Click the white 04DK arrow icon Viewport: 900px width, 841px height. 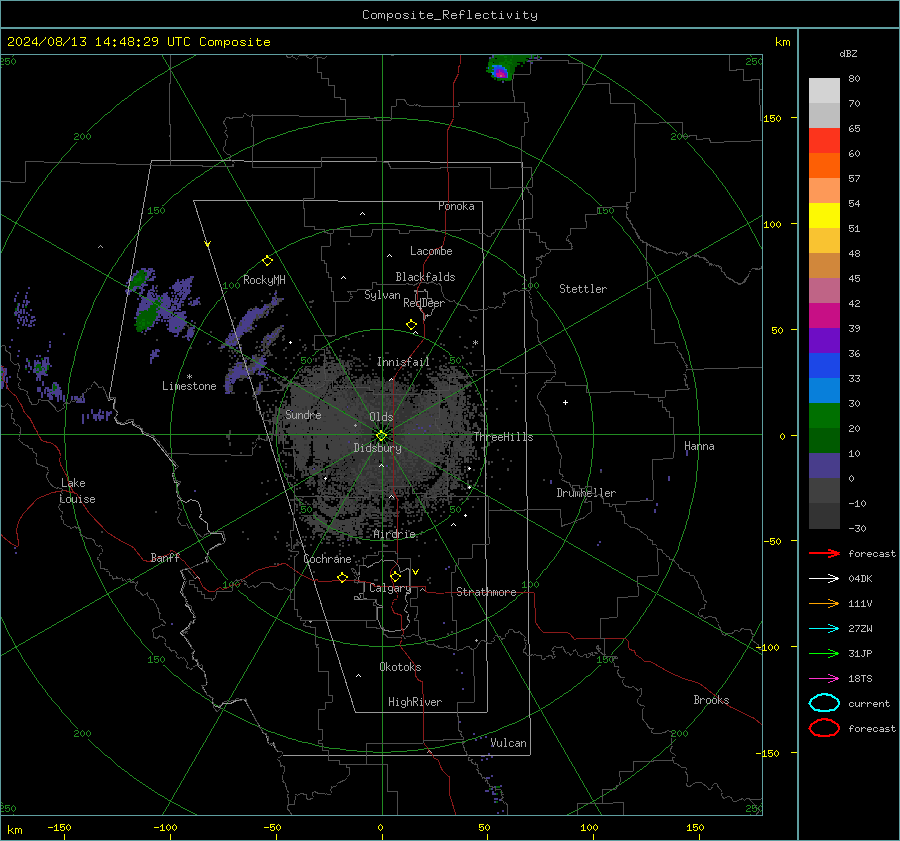point(824,579)
